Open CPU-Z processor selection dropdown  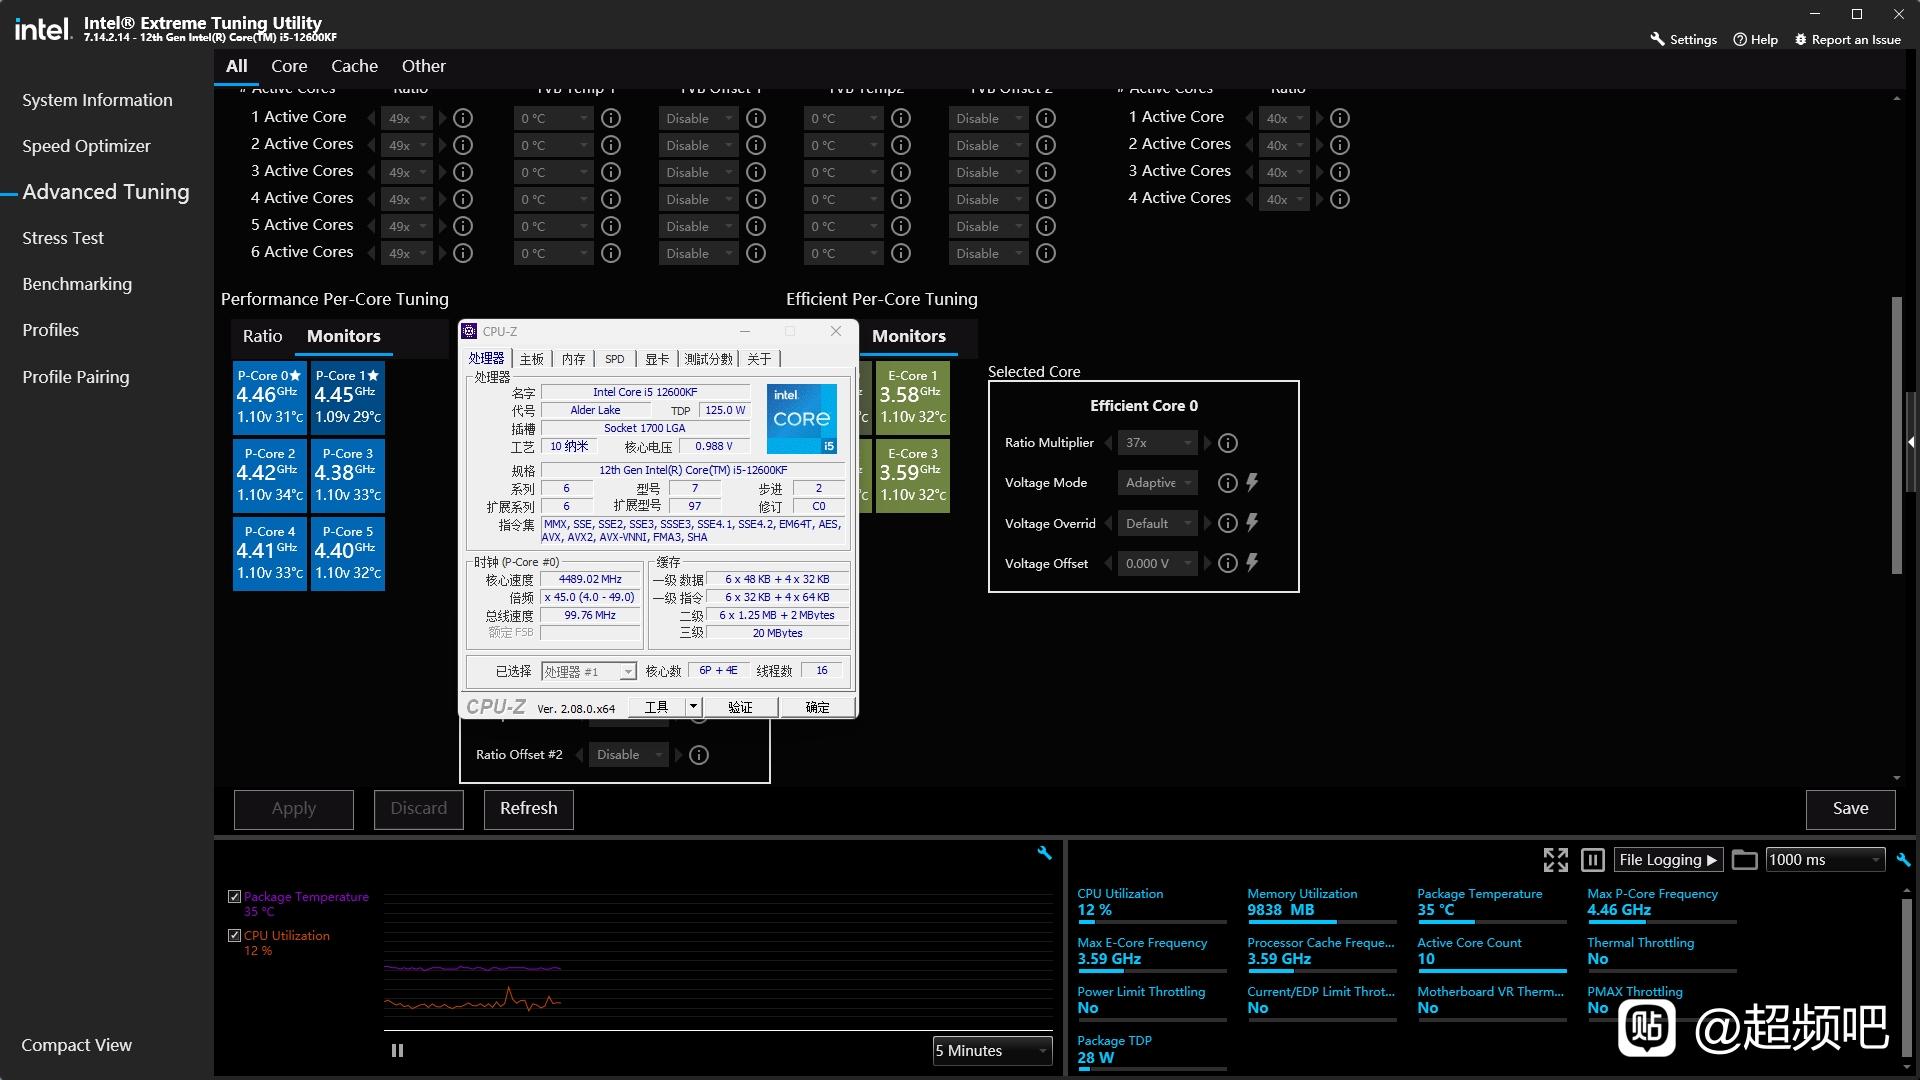coord(589,671)
